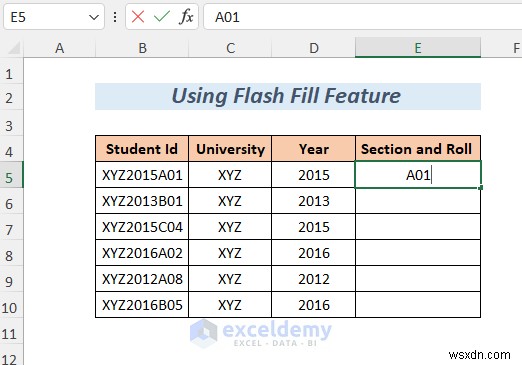Select empty Section and Roll cell in row 7
522x365 pixels.
(x=418, y=227)
